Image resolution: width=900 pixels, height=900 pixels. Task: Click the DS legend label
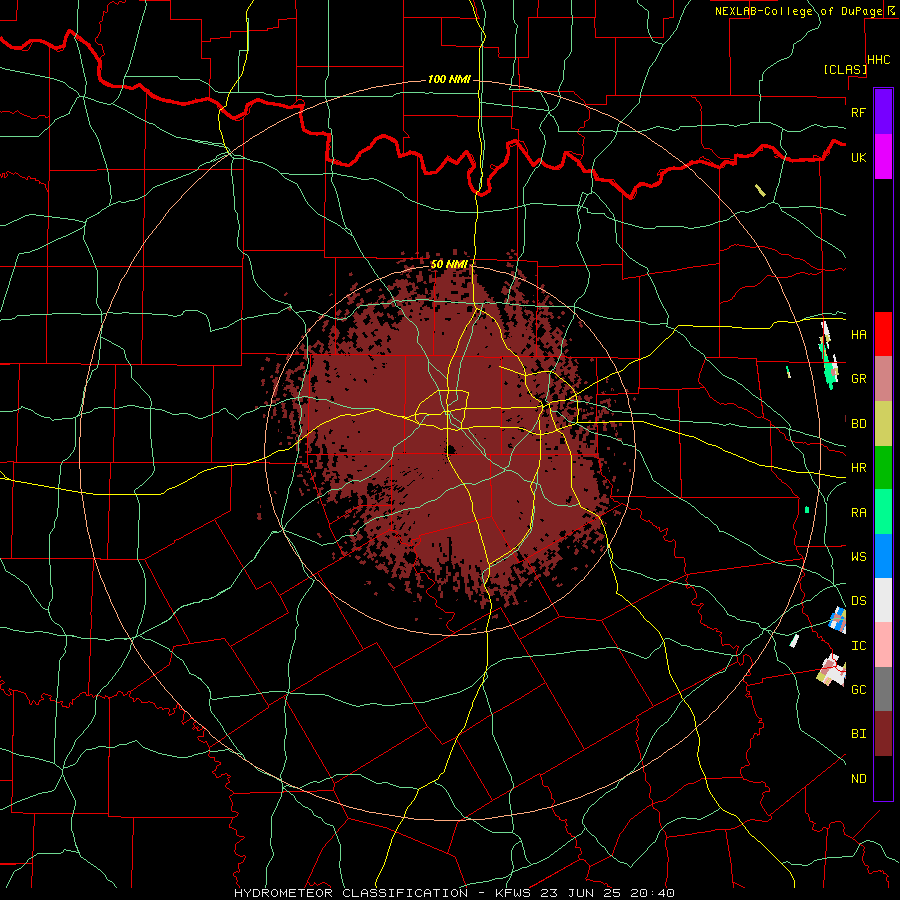[858, 601]
